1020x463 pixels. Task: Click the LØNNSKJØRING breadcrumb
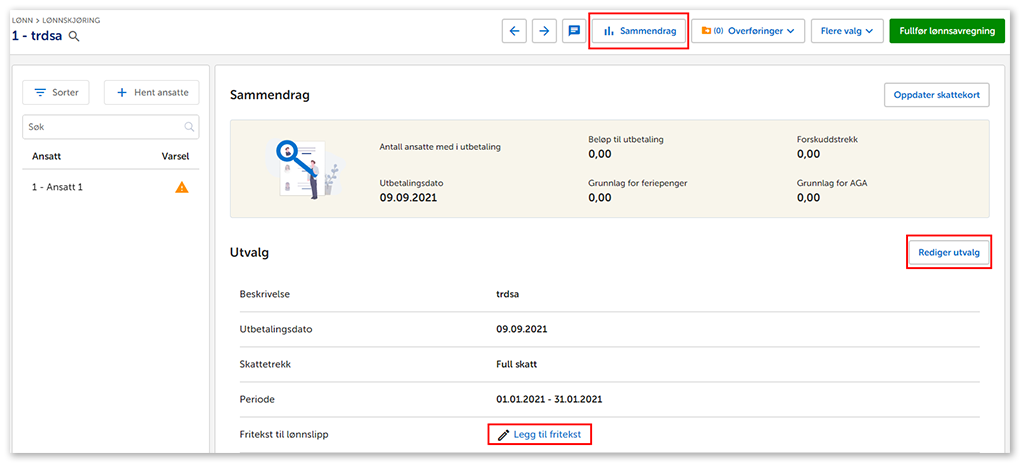(x=70, y=20)
